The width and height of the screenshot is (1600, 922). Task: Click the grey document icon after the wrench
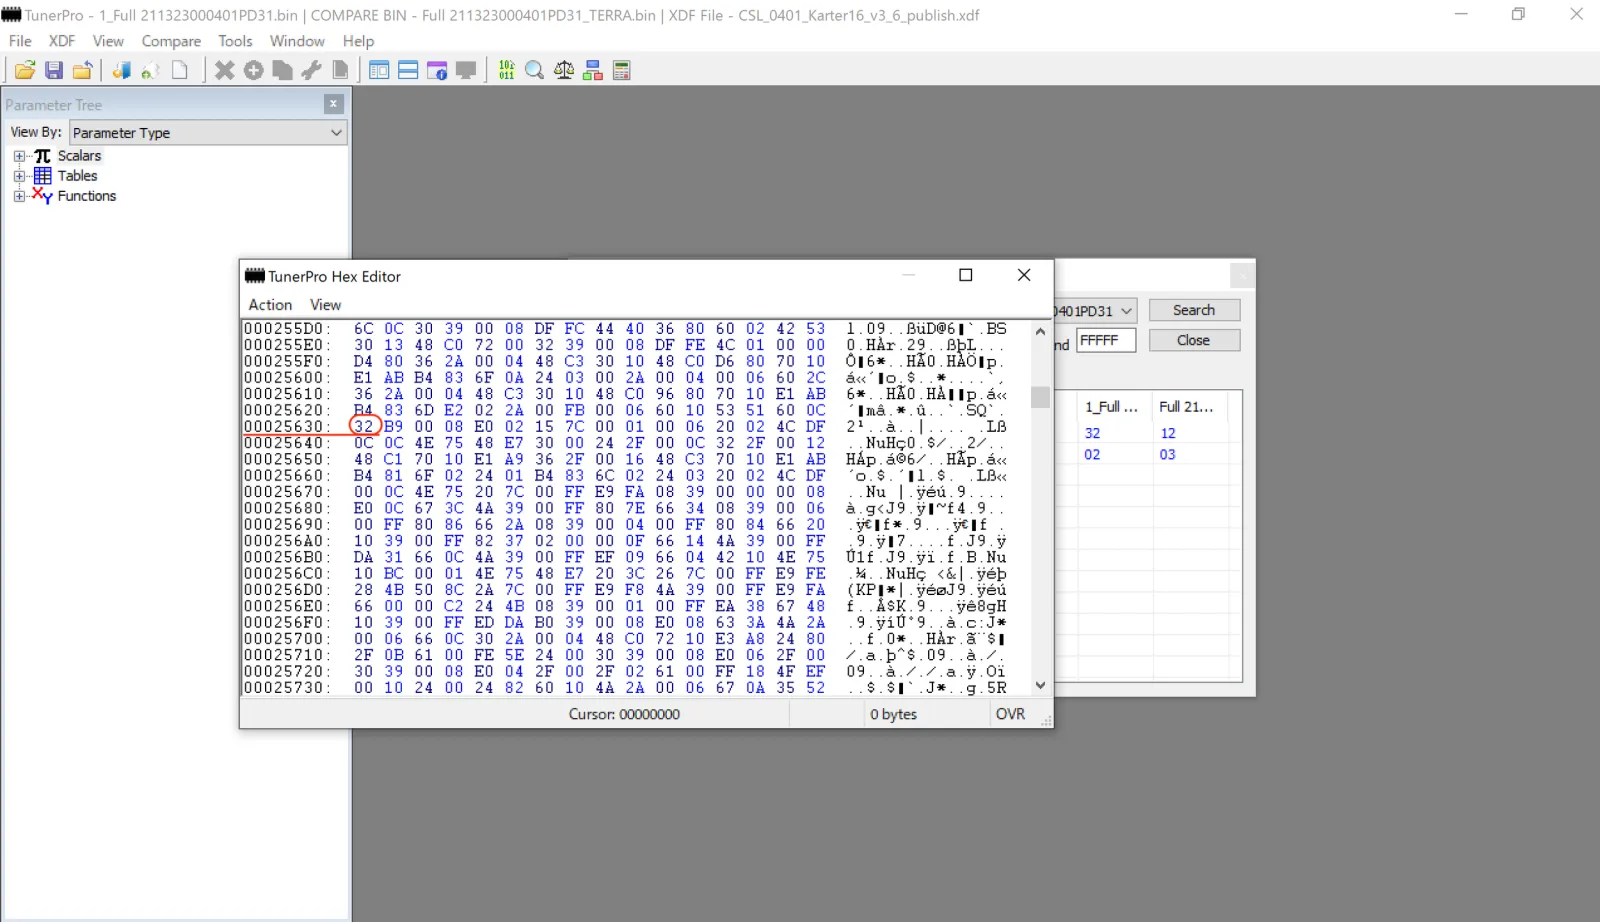pyautogui.click(x=340, y=70)
